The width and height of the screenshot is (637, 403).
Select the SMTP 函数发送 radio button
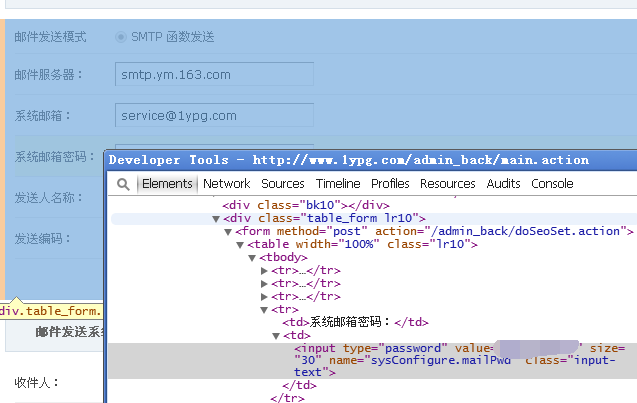coord(121,37)
